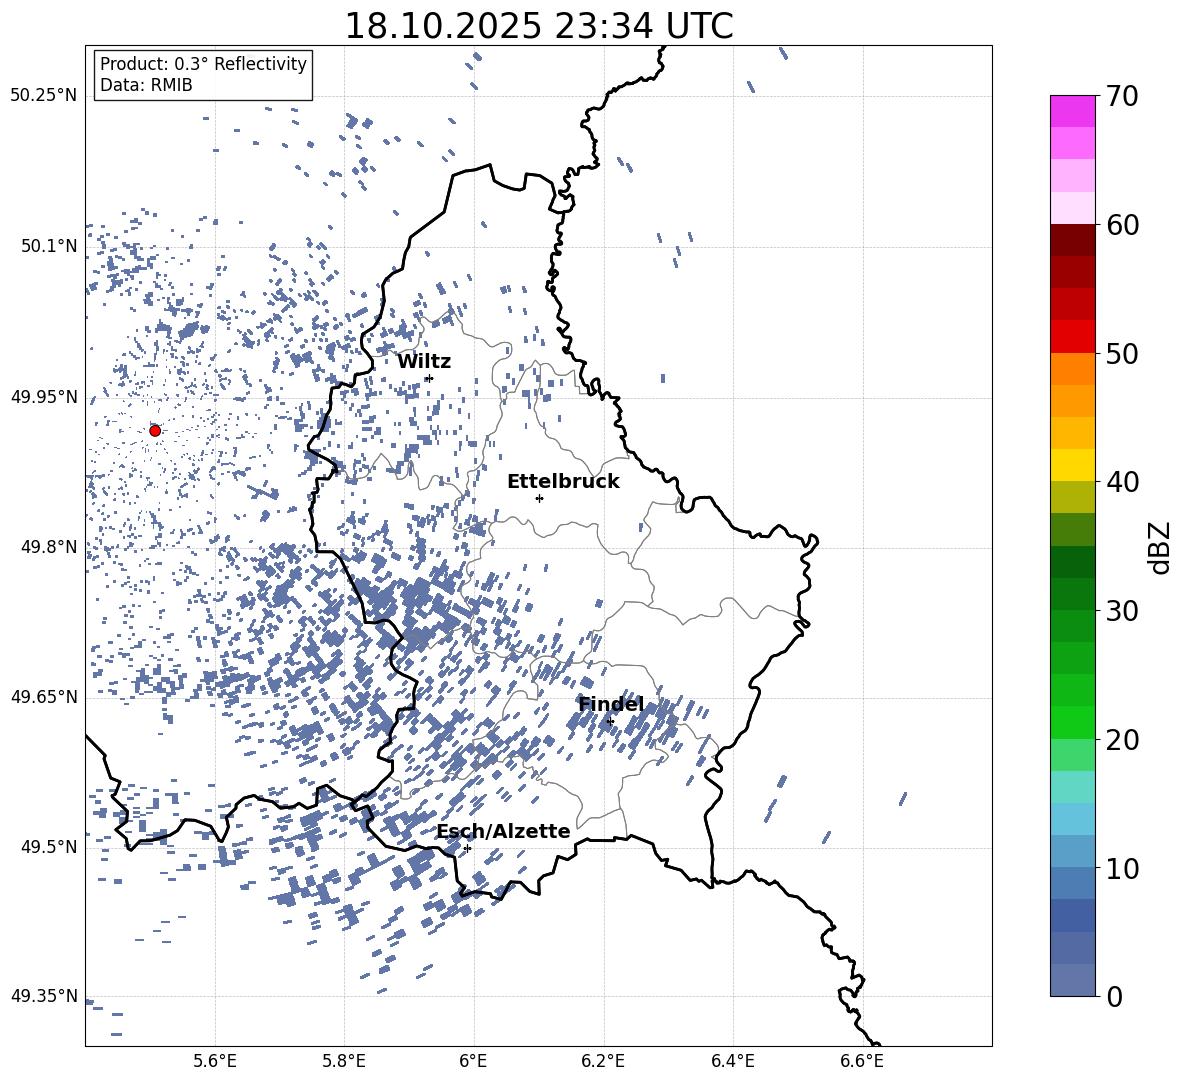Click the 6.6°E longitude label
The width and height of the screenshot is (1184, 1081).
tap(862, 1061)
